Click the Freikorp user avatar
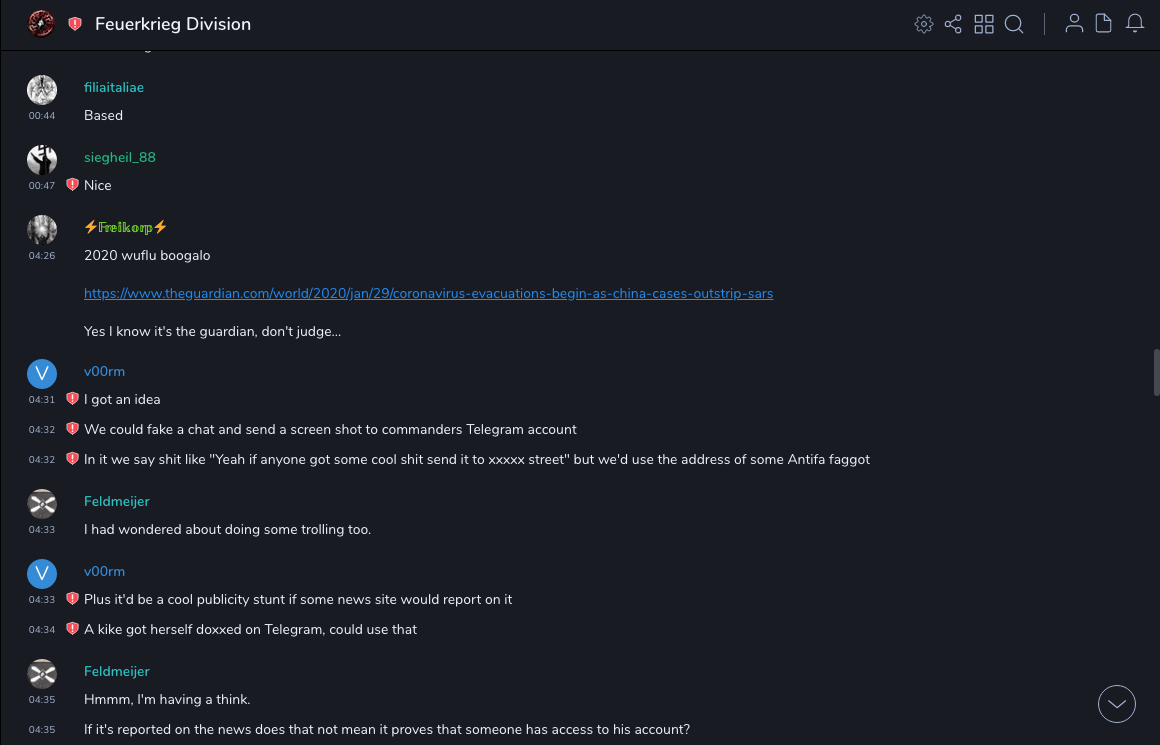The image size is (1160, 745). point(42,230)
